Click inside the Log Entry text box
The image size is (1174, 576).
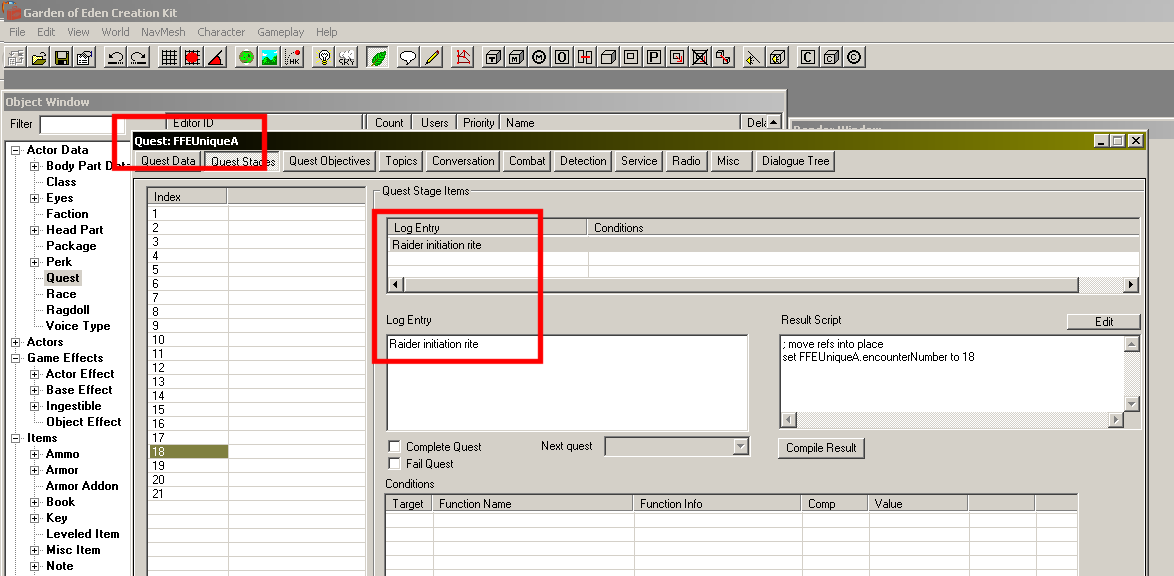(x=567, y=383)
